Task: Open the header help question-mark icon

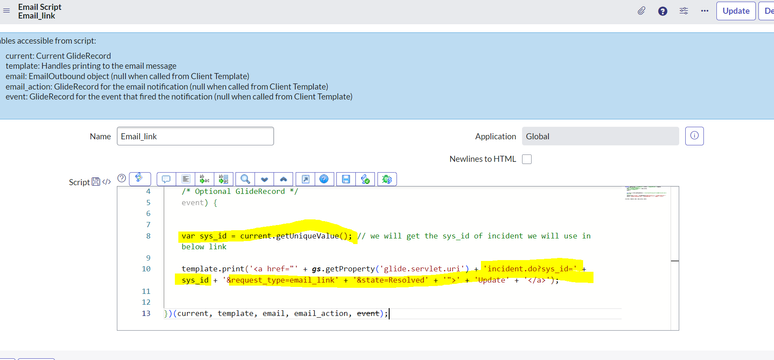Action: click(662, 11)
